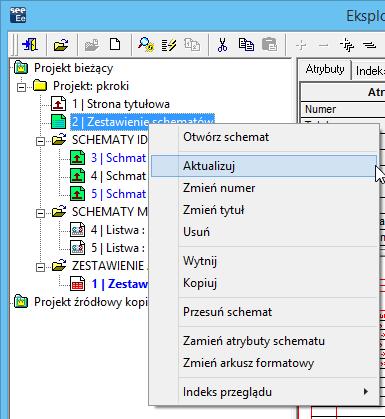Viewport: 385px width, 419px height.
Task: Select Zmień arkusz formatowy entry
Action: tap(264, 363)
